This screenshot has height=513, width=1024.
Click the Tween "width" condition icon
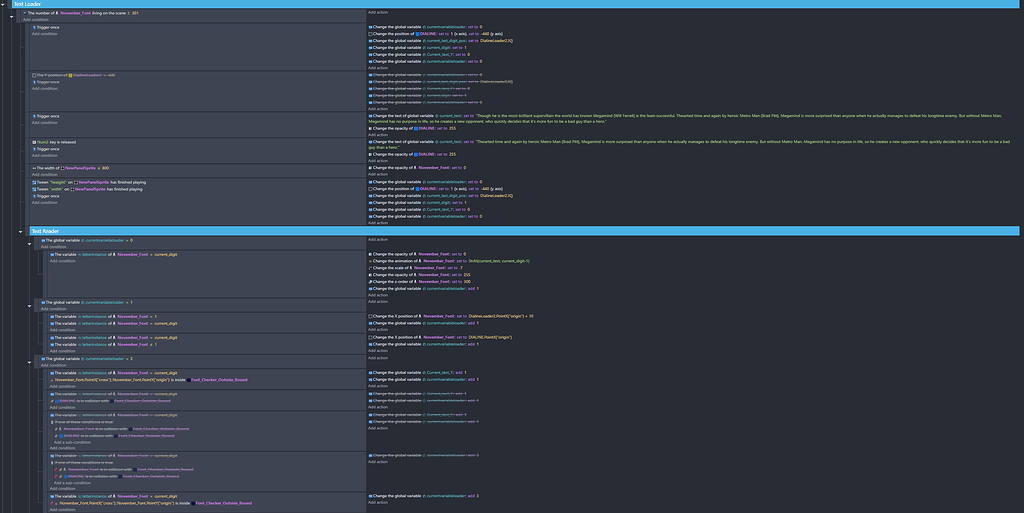35,188
